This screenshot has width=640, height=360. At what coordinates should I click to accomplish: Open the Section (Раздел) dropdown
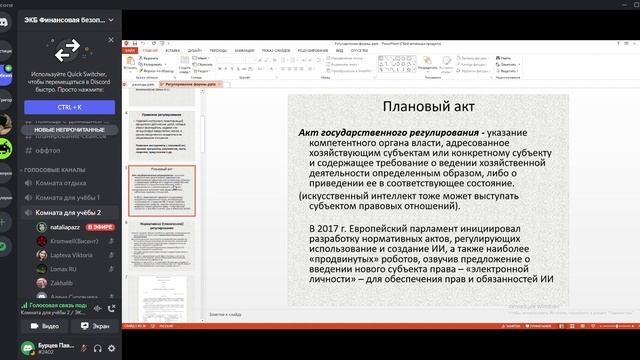click(202, 71)
